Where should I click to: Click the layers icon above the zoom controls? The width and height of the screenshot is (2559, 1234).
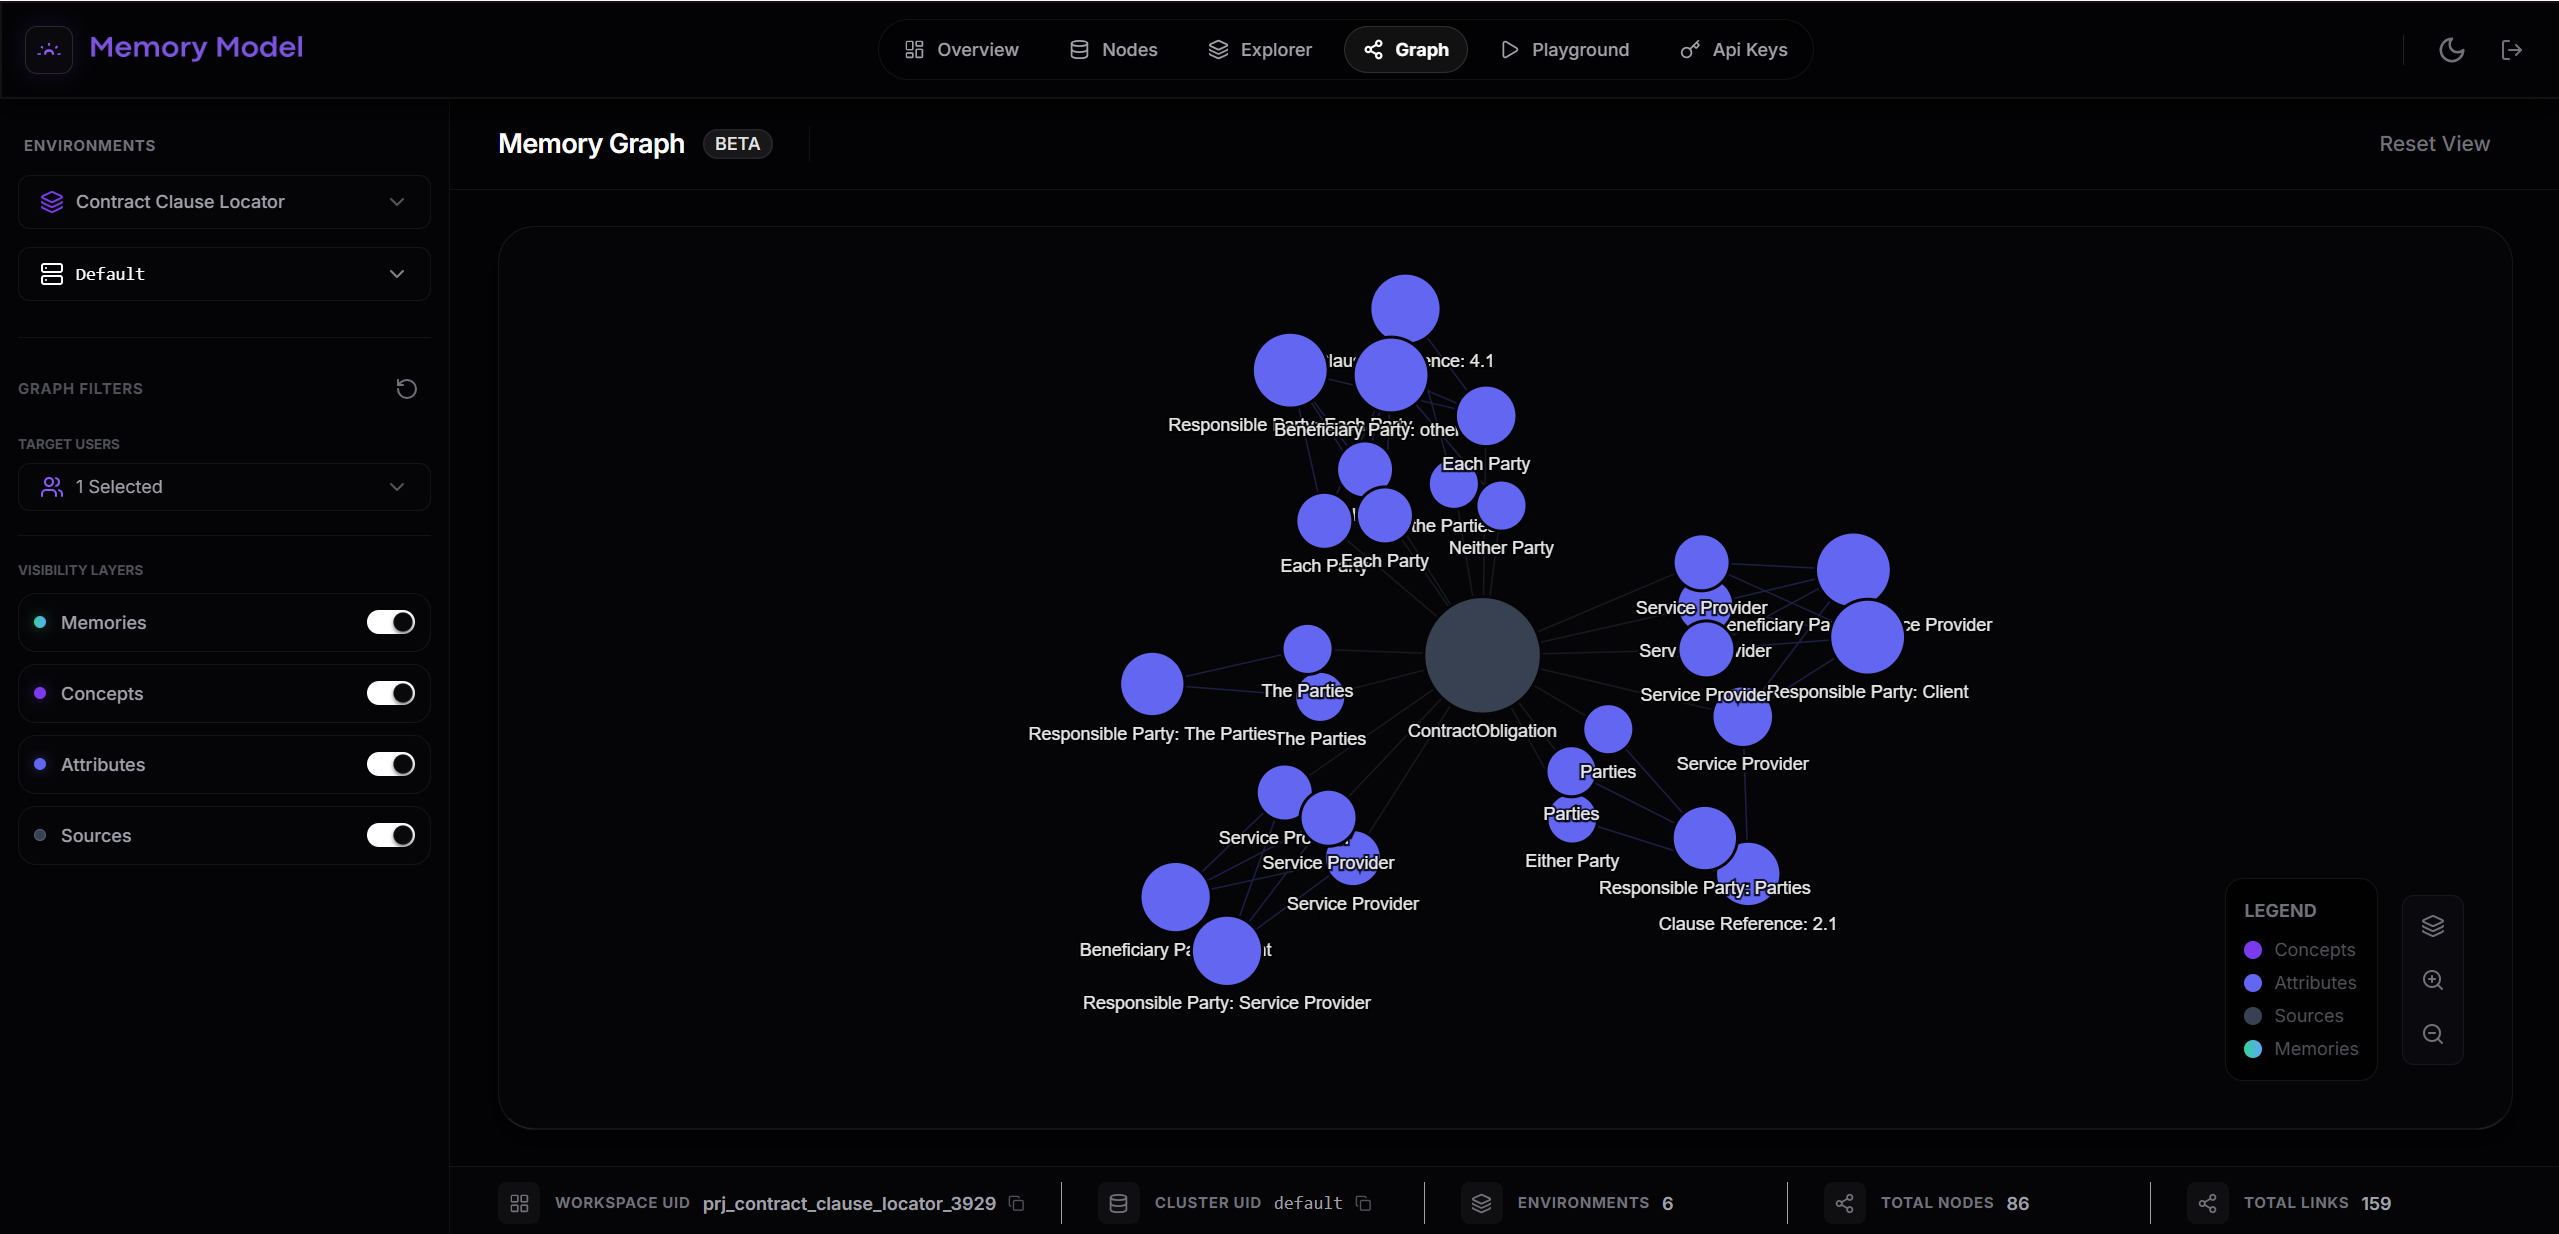click(2433, 925)
